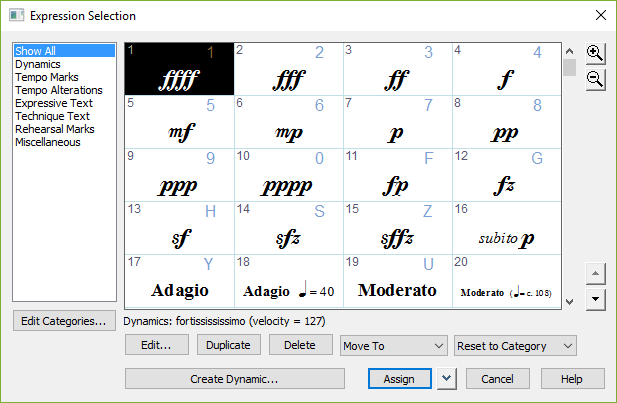Select the ffff dynamic expression
Viewport: 617px width, 403px height.
tap(179, 69)
